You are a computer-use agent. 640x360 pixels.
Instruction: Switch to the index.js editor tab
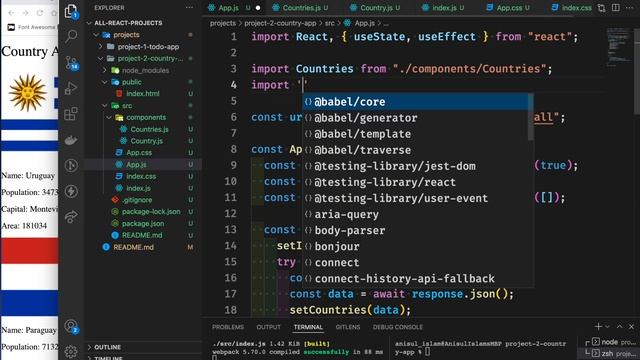point(444,8)
